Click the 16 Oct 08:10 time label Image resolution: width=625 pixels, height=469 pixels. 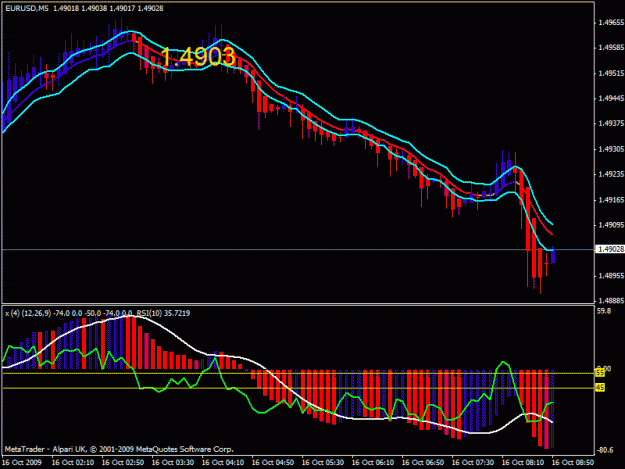tap(523, 462)
